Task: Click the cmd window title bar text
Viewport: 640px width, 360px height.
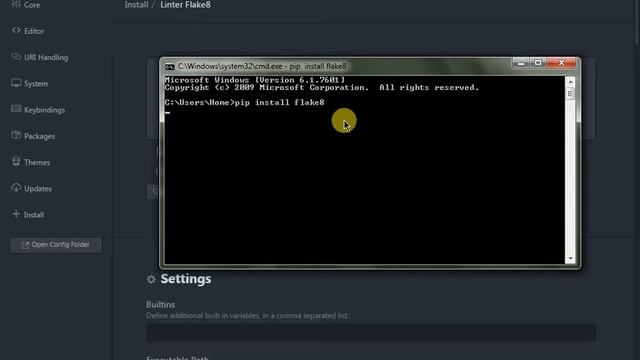Action: click(262, 66)
